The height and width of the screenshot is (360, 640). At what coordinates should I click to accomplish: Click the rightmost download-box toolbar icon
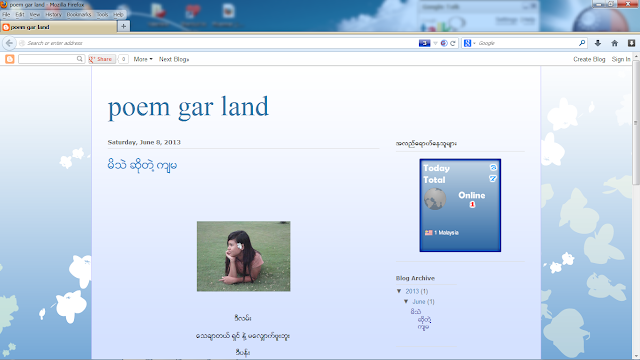[631, 43]
